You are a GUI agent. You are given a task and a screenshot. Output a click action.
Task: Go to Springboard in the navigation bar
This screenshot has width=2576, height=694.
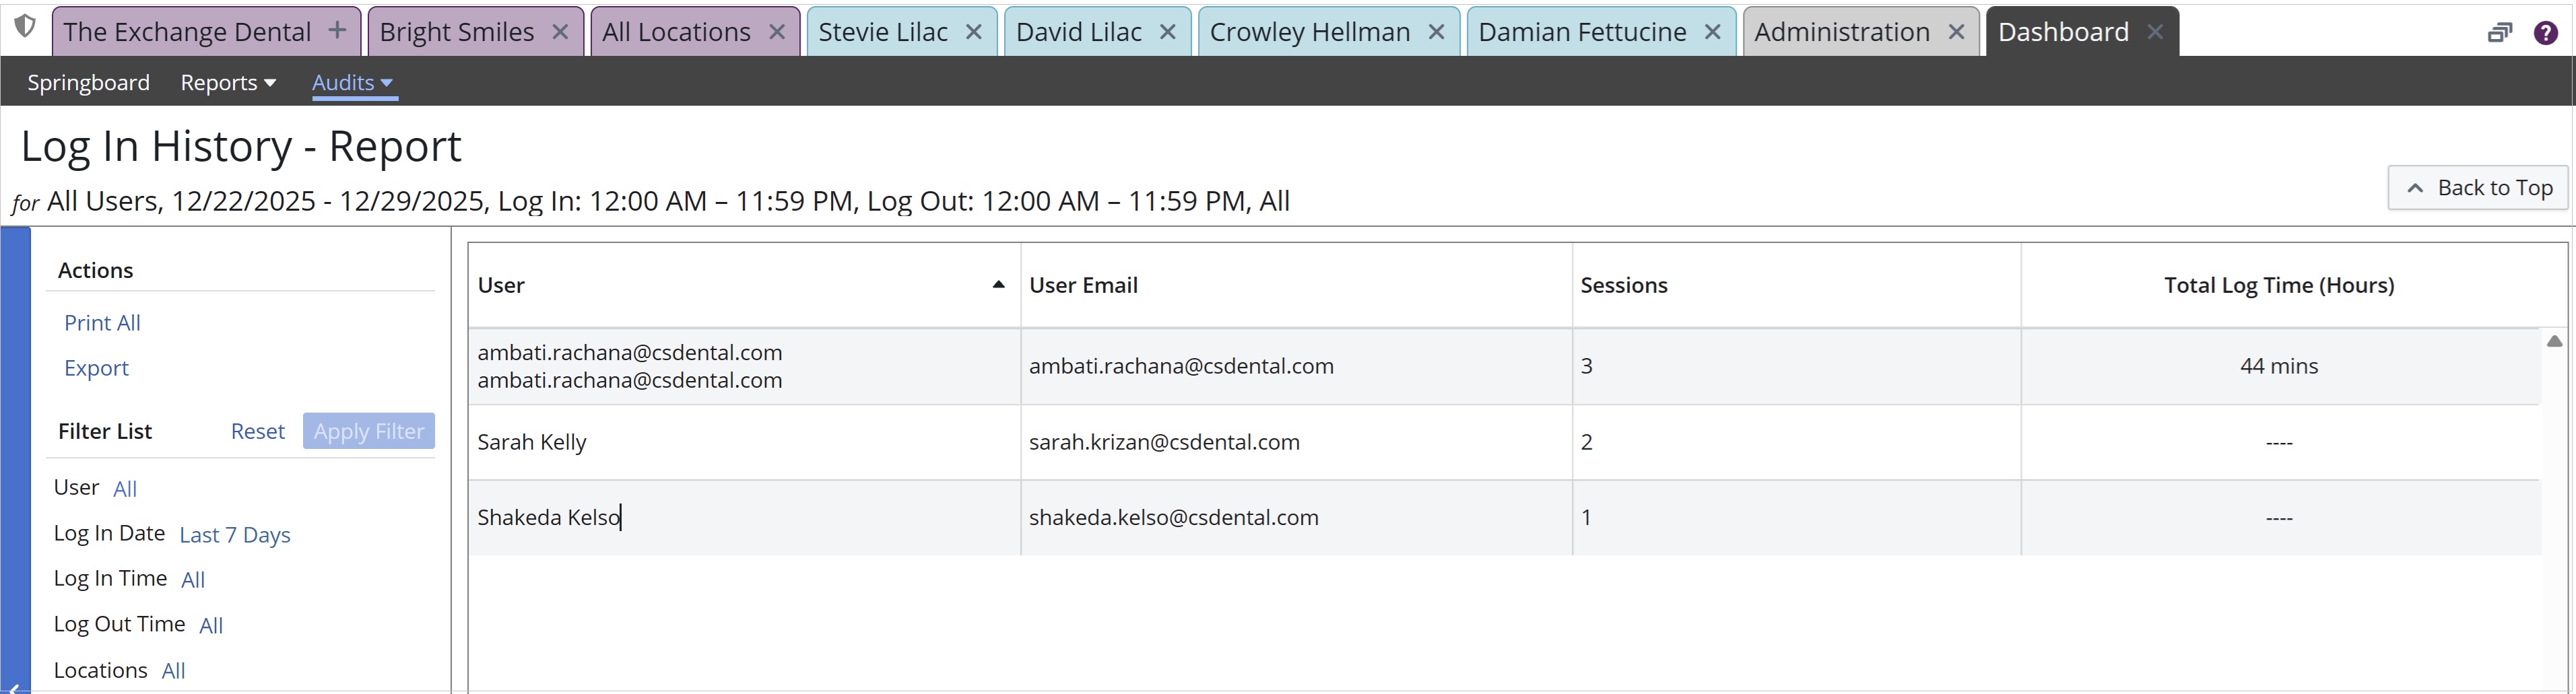tap(88, 83)
